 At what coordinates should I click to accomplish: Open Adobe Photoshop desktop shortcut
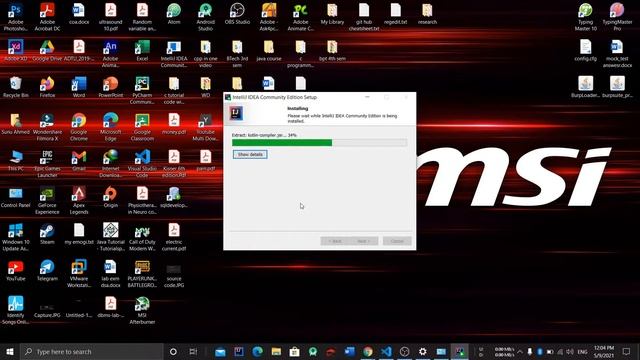16,16
